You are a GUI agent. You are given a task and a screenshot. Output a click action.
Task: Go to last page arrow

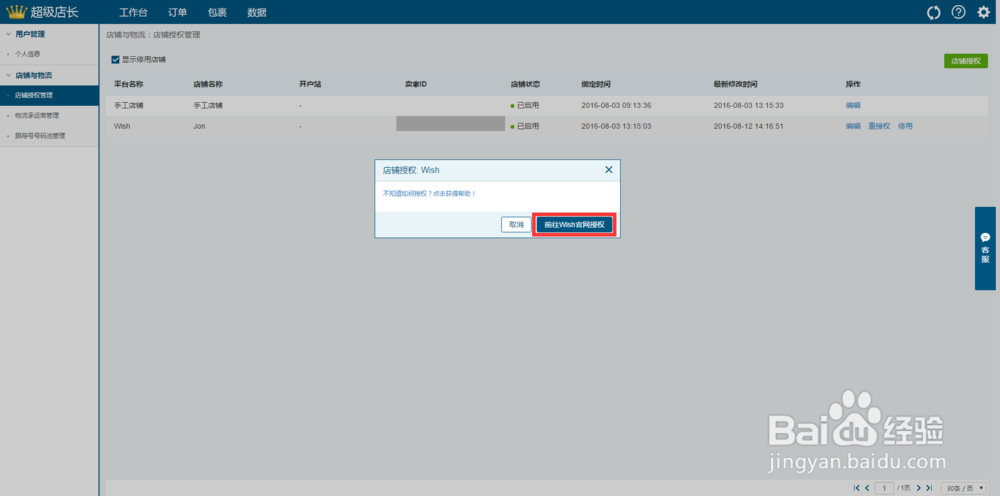point(929,488)
